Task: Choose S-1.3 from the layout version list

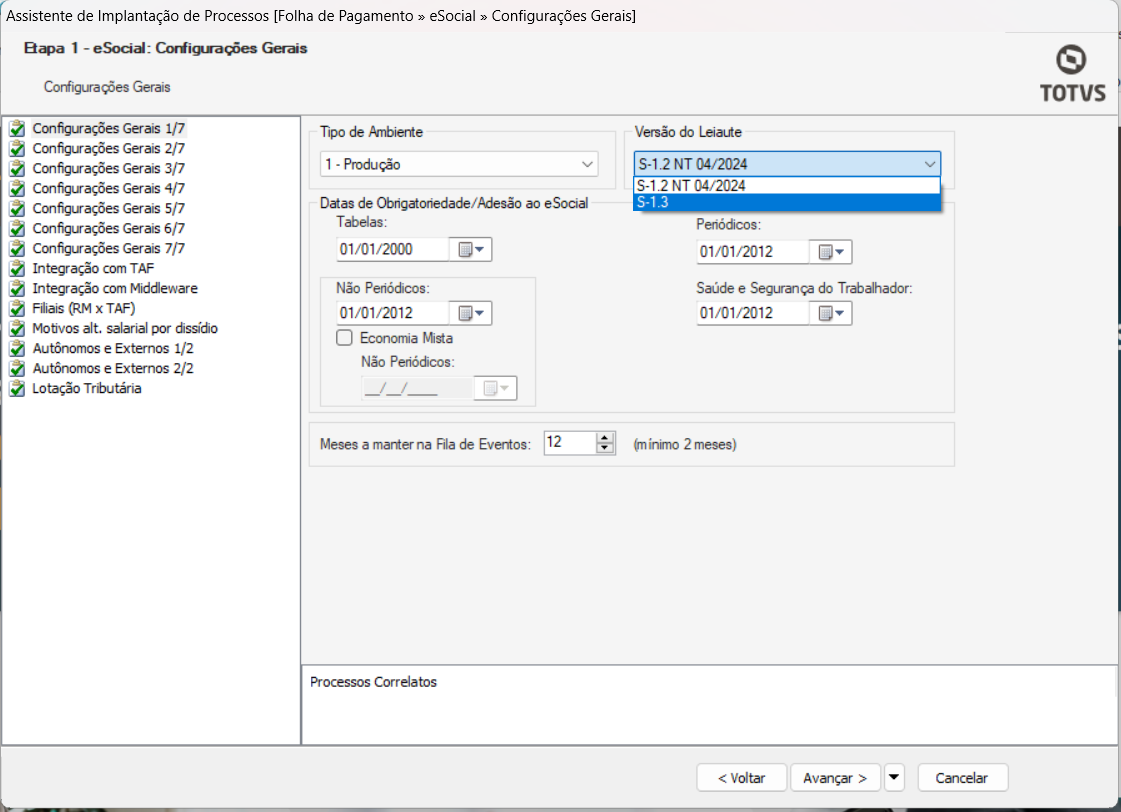Action: (x=786, y=202)
